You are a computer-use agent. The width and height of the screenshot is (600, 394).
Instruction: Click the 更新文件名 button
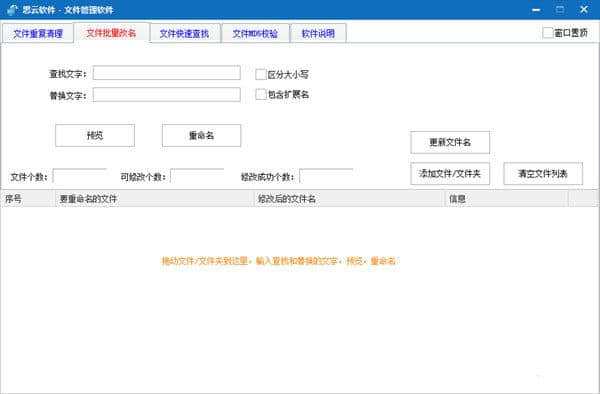(450, 142)
